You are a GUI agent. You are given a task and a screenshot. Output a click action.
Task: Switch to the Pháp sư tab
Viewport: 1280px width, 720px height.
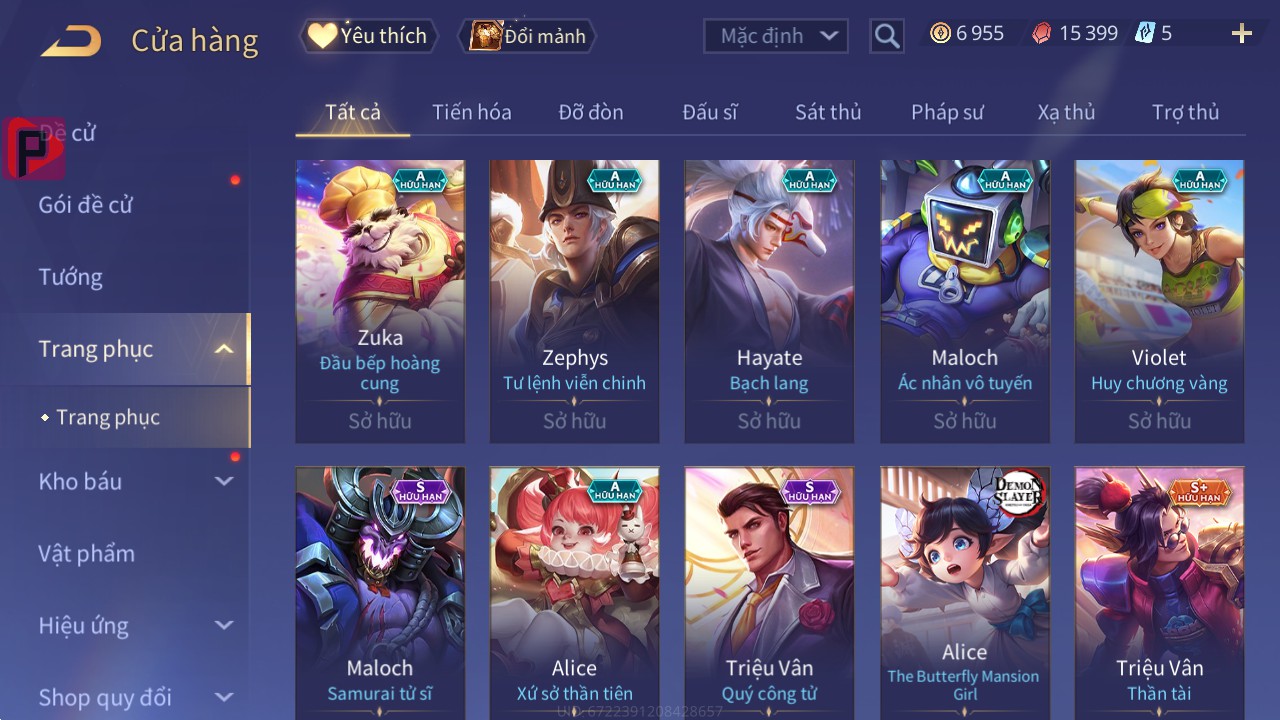(947, 112)
